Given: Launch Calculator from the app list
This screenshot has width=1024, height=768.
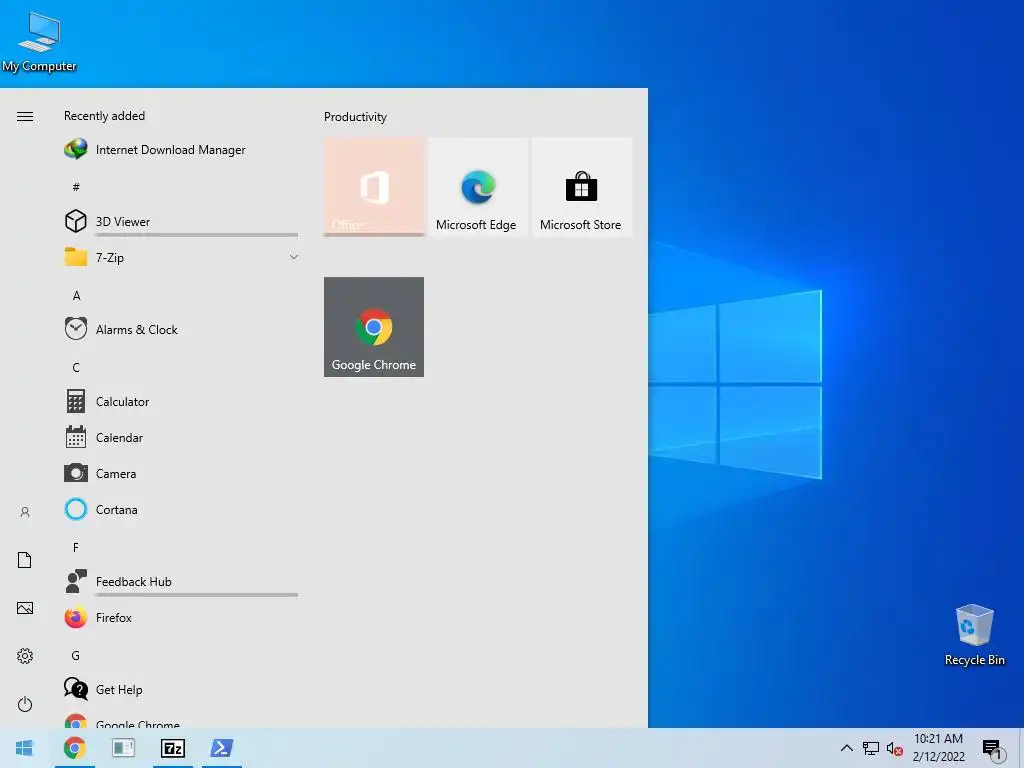Looking at the screenshot, I should [181, 401].
